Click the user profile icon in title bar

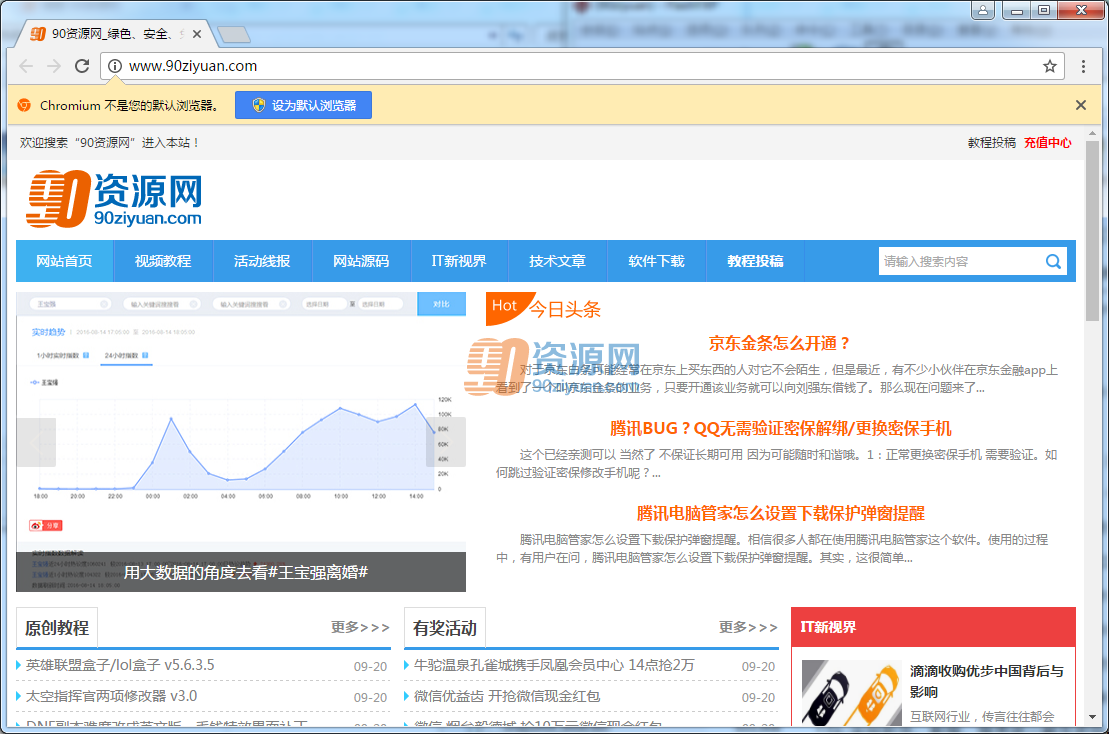982,10
